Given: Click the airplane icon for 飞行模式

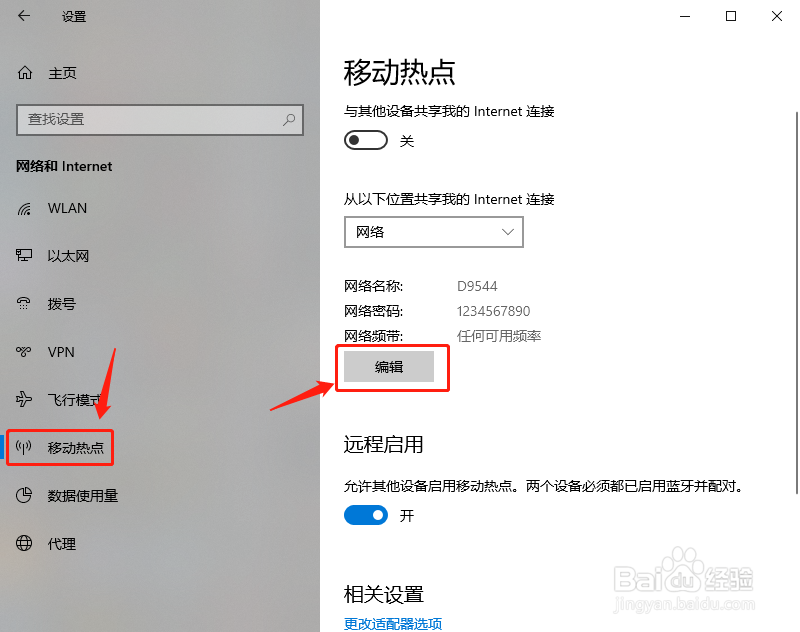Looking at the screenshot, I should tap(23, 399).
